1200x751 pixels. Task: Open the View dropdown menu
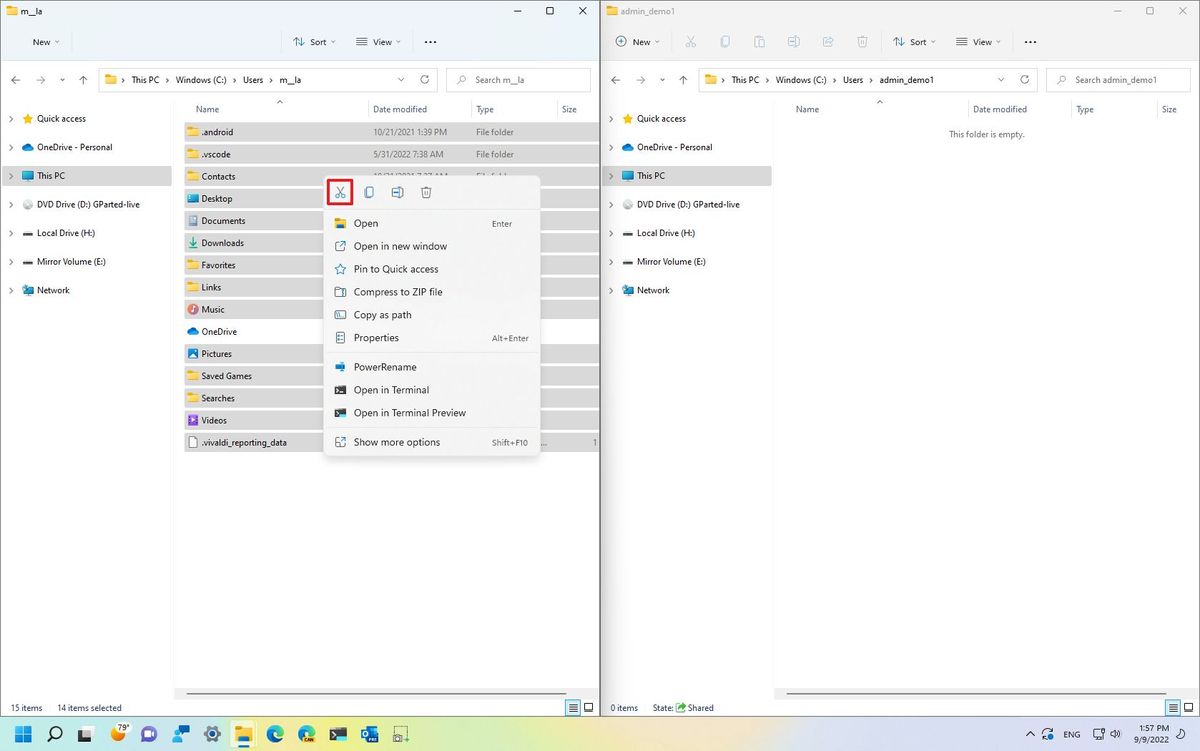click(x=378, y=42)
